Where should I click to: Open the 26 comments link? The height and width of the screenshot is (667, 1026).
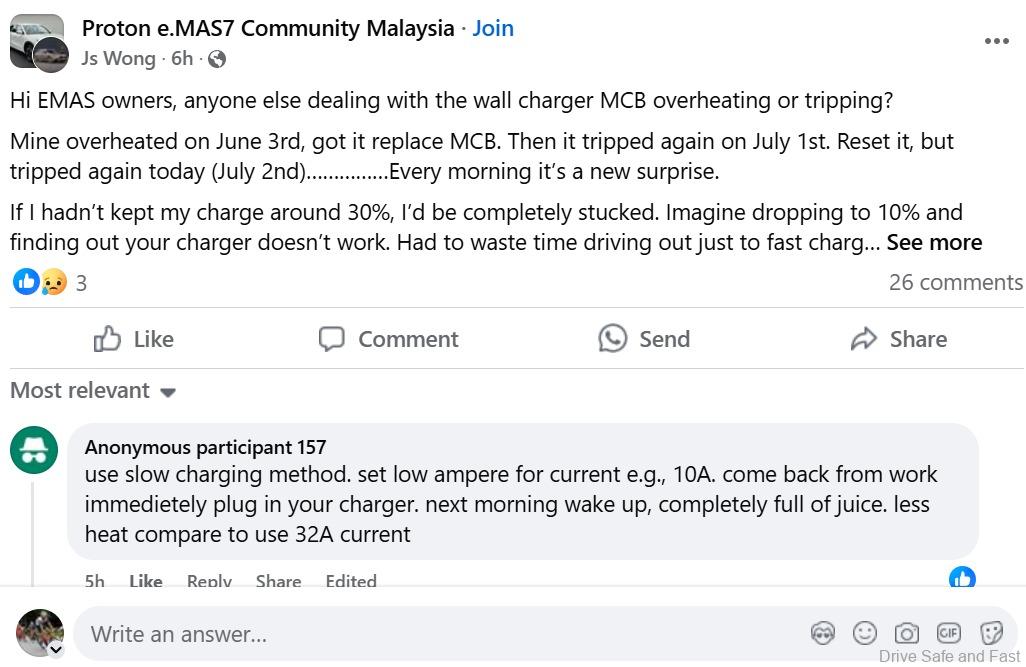955,282
